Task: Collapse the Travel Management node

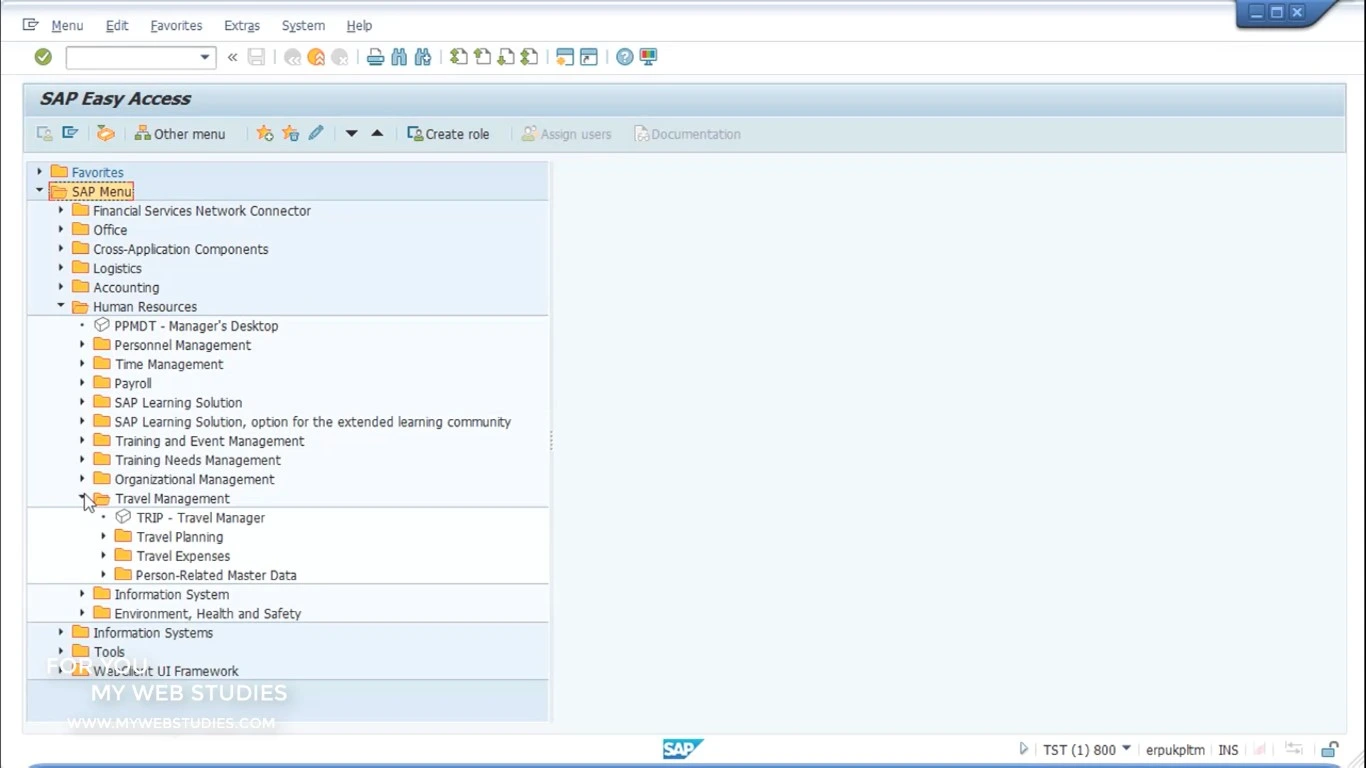Action: pos(83,498)
